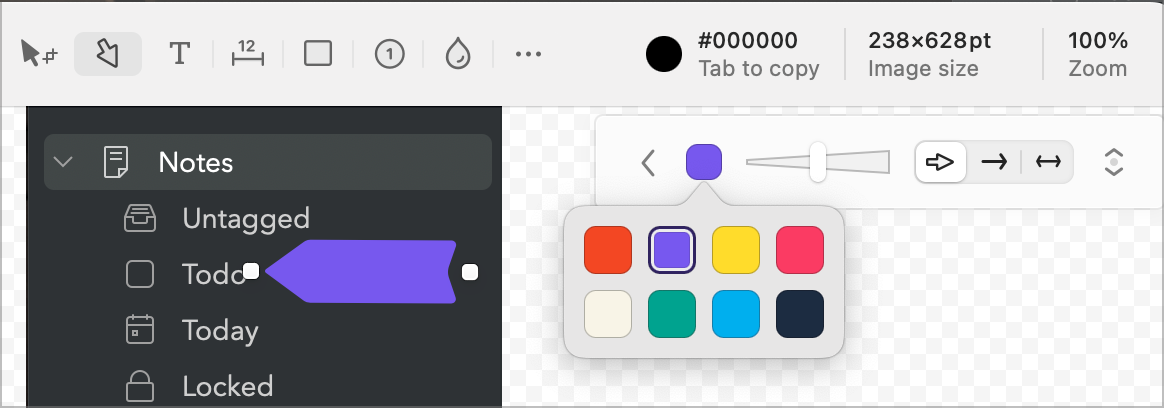
Task: Choose the blur droplet tool
Action: tap(457, 54)
